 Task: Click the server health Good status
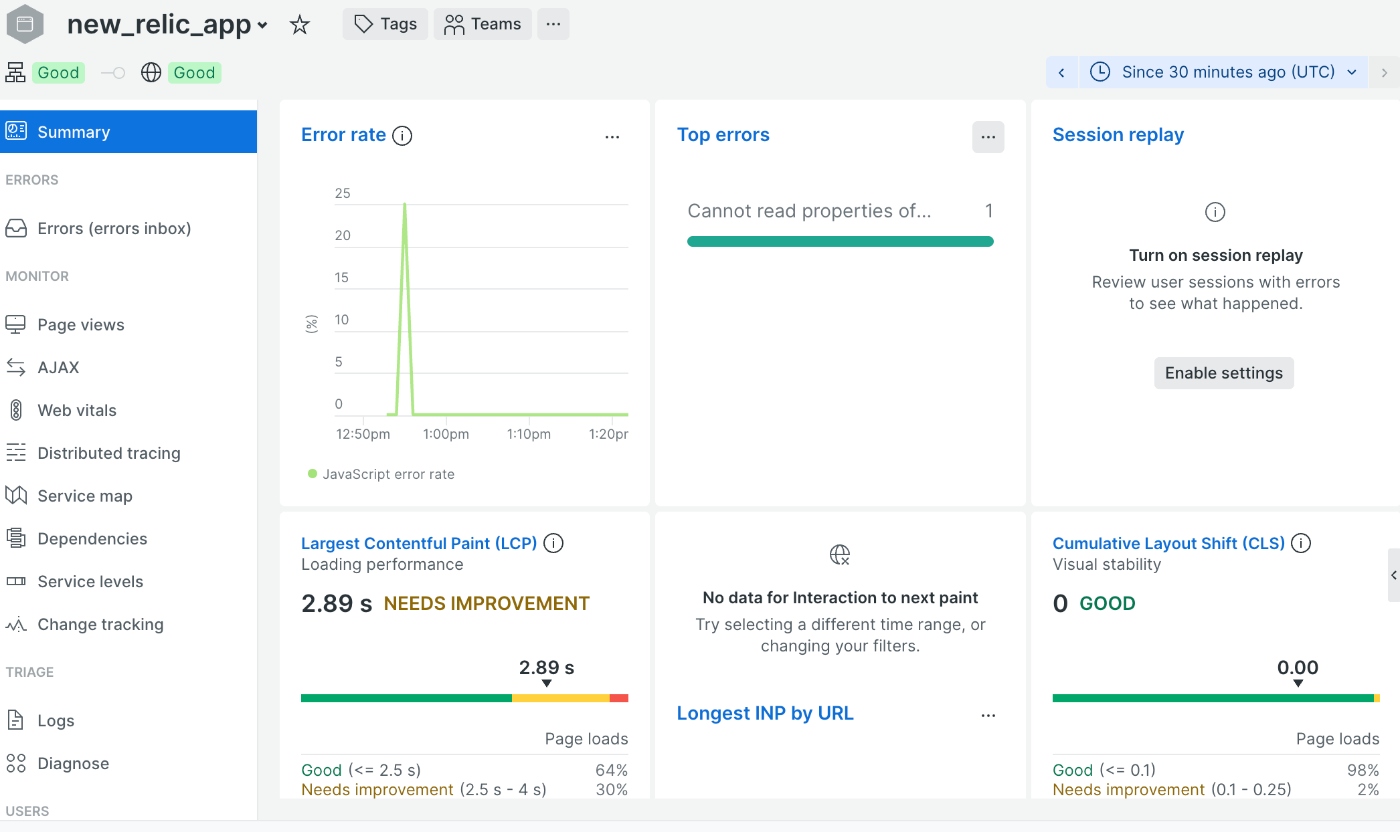pos(58,72)
